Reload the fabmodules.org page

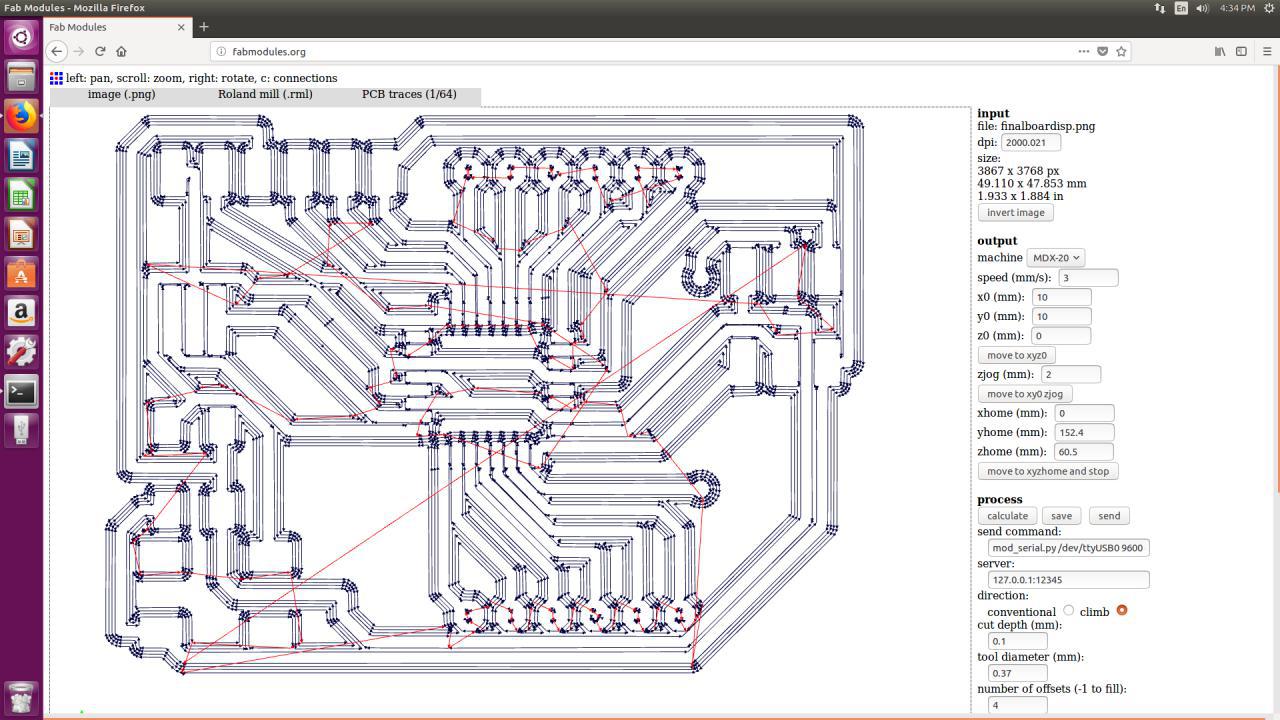coord(100,51)
